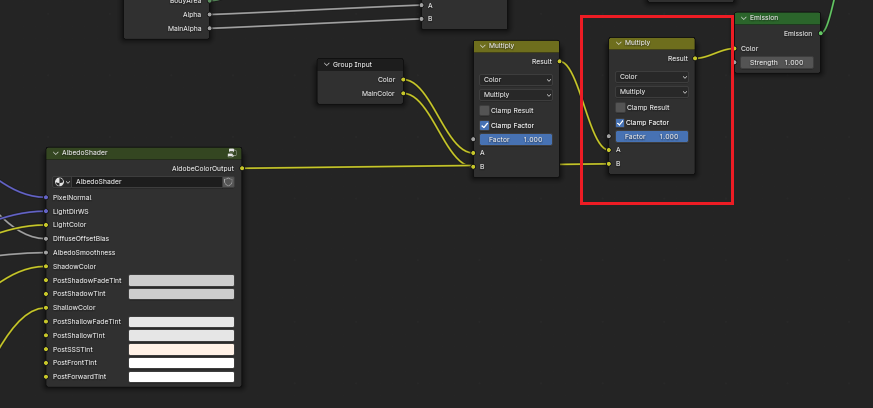873x408 pixels.
Task: Click the node group icon in AlbedoShader header
Action: point(232,153)
